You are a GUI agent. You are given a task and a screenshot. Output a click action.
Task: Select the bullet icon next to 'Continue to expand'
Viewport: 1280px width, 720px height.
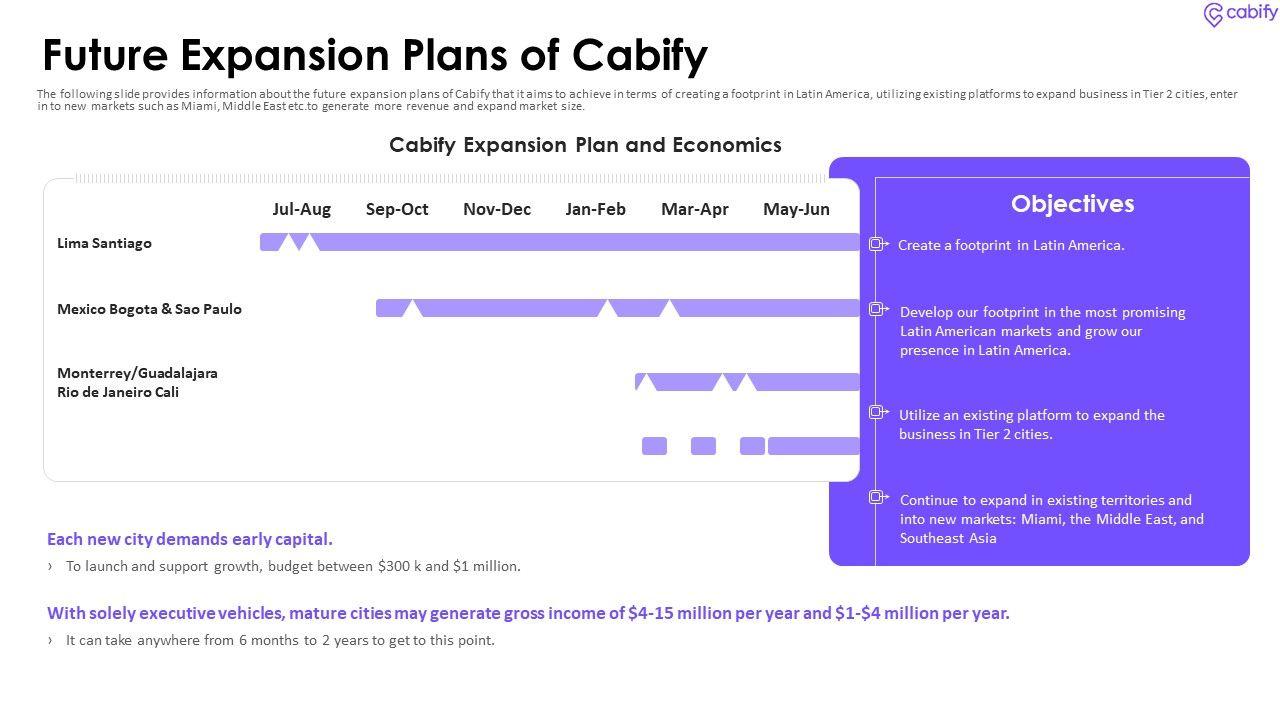[x=877, y=497]
